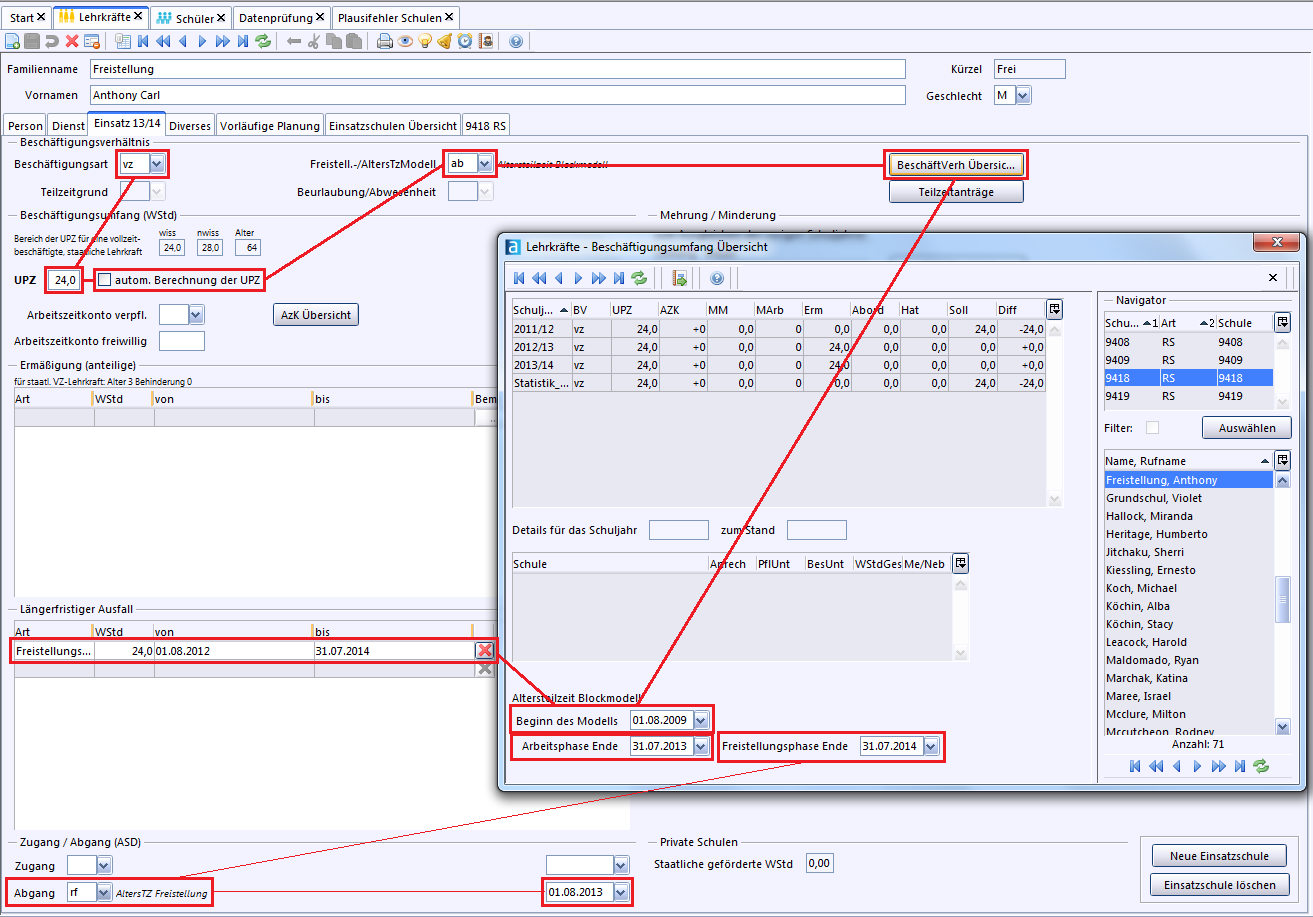Viewport: 1313px width, 917px height.
Task: Click the export icon in Beschäftigungsumfang Übersicht toolbar
Action: tap(680, 278)
